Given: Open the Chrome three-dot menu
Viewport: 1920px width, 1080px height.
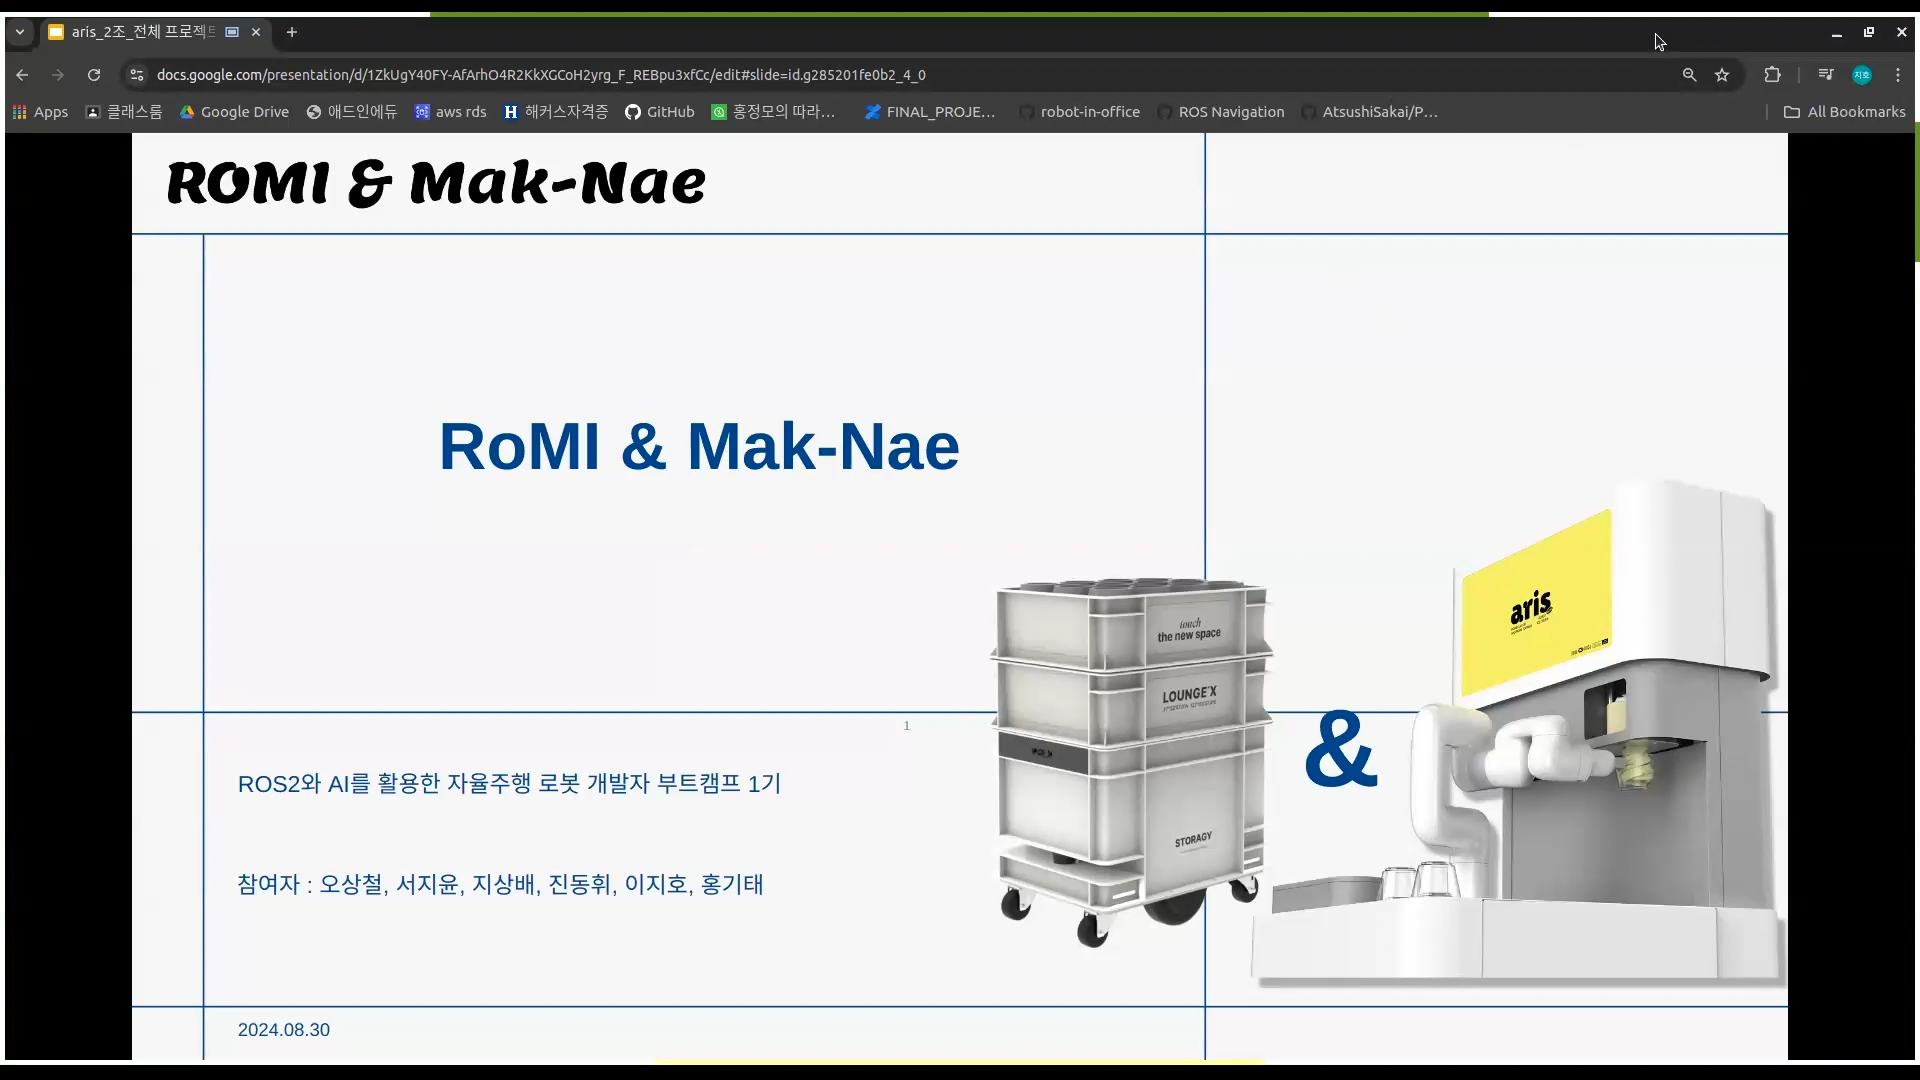Looking at the screenshot, I should pos(1898,75).
